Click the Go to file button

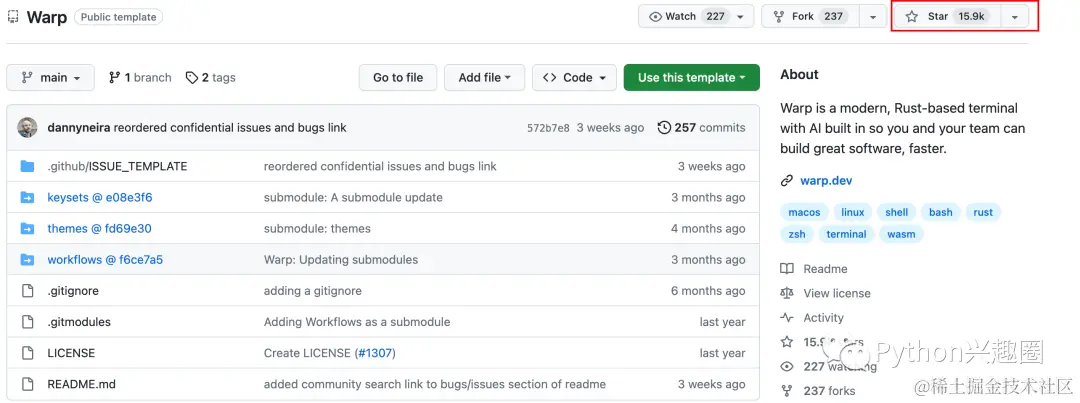398,78
